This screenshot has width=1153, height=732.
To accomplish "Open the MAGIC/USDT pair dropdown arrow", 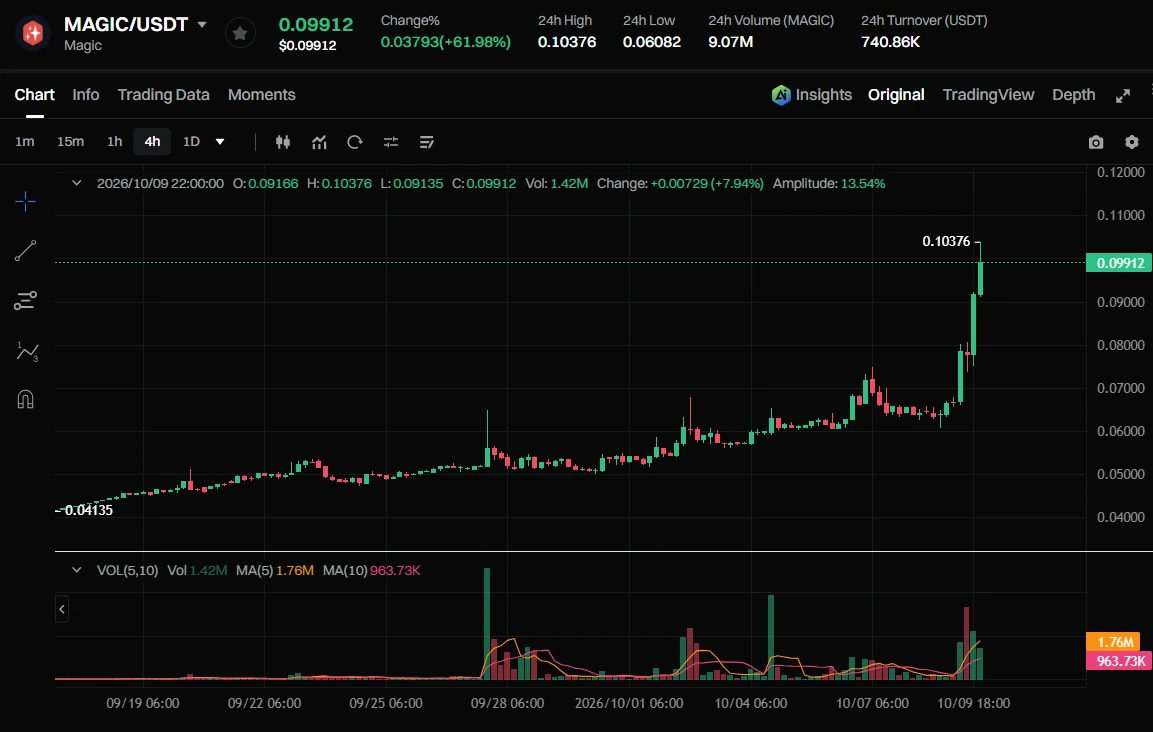I will (202, 24).
